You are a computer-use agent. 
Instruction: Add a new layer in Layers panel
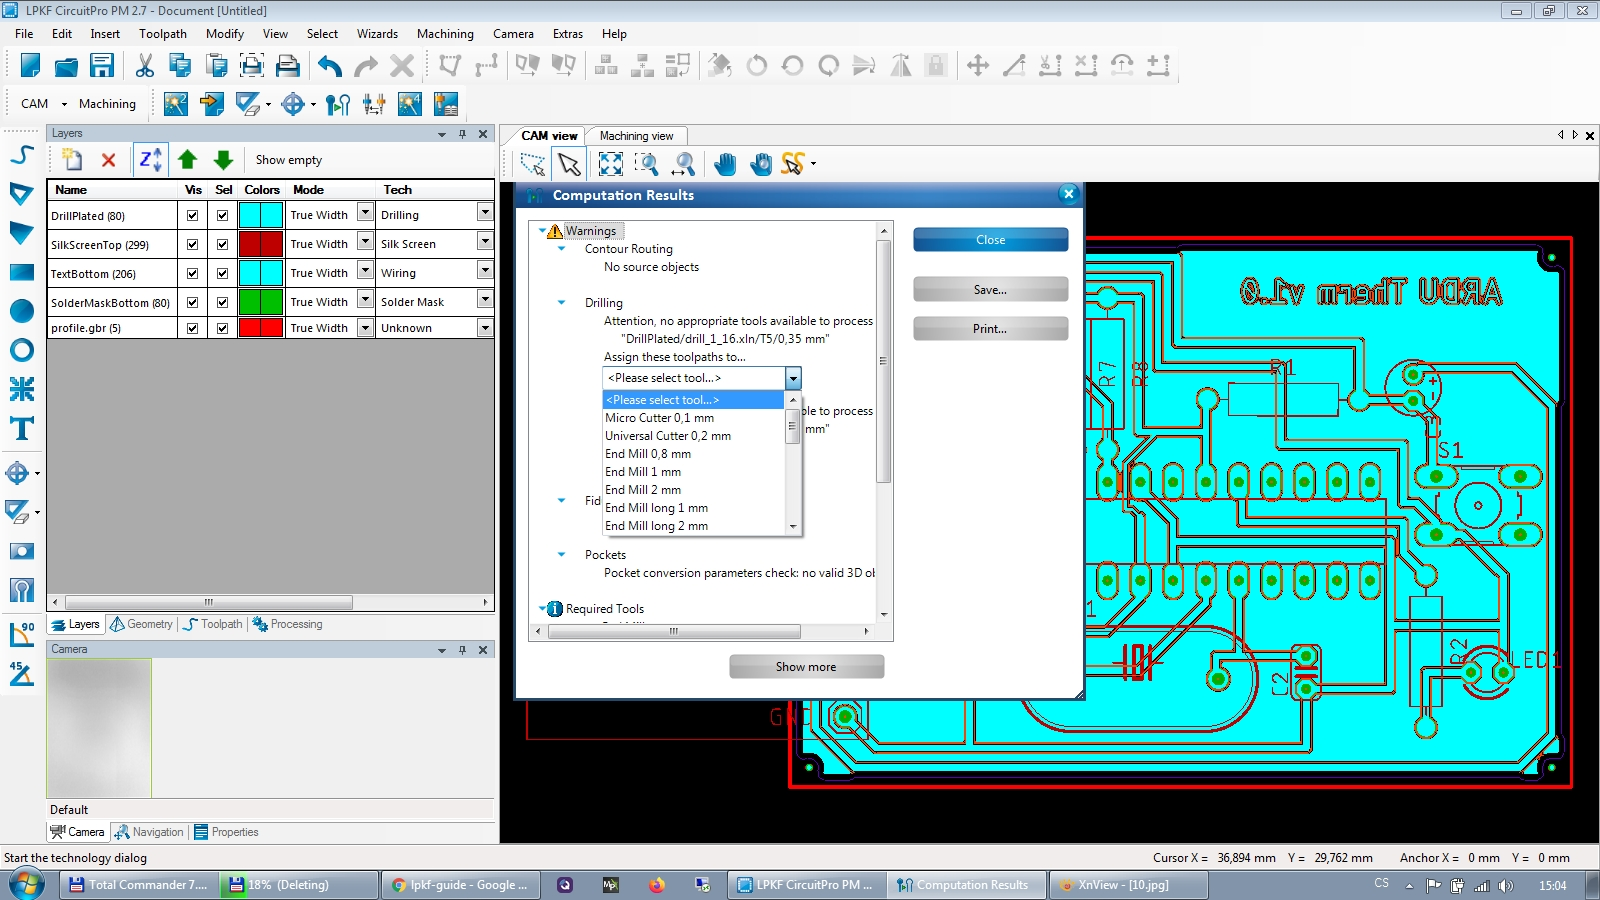point(72,160)
